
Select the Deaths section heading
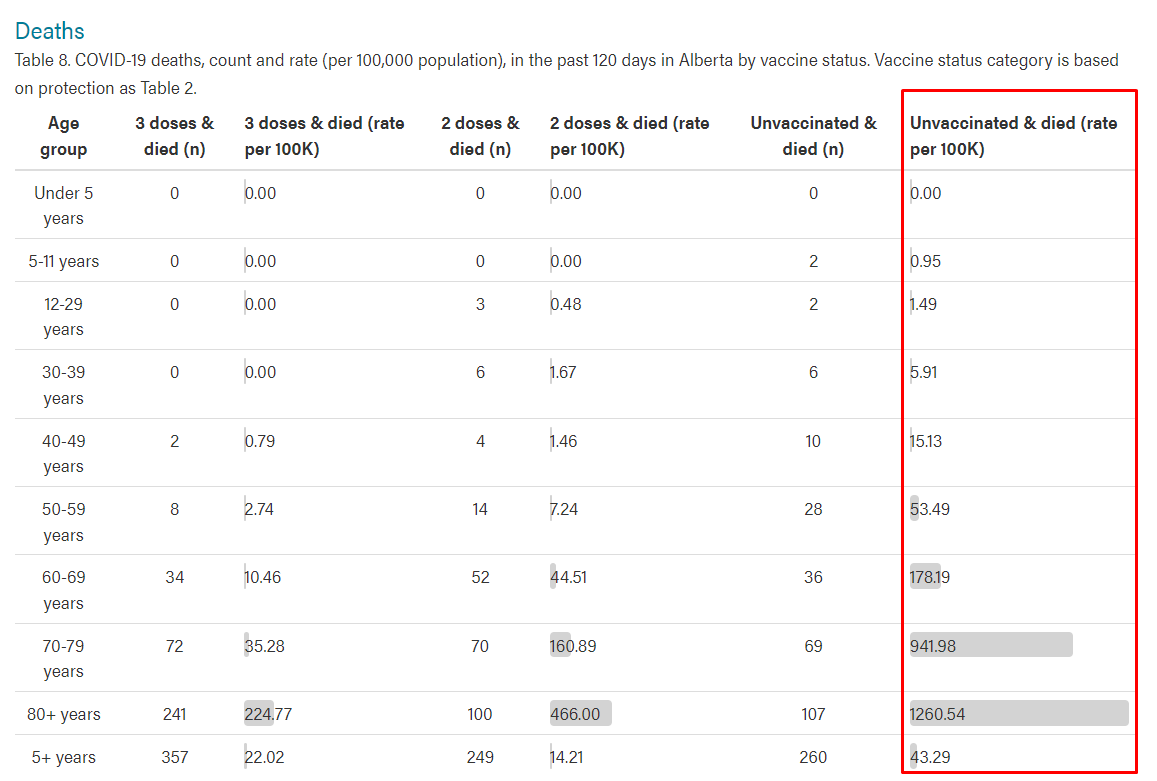coord(49,31)
